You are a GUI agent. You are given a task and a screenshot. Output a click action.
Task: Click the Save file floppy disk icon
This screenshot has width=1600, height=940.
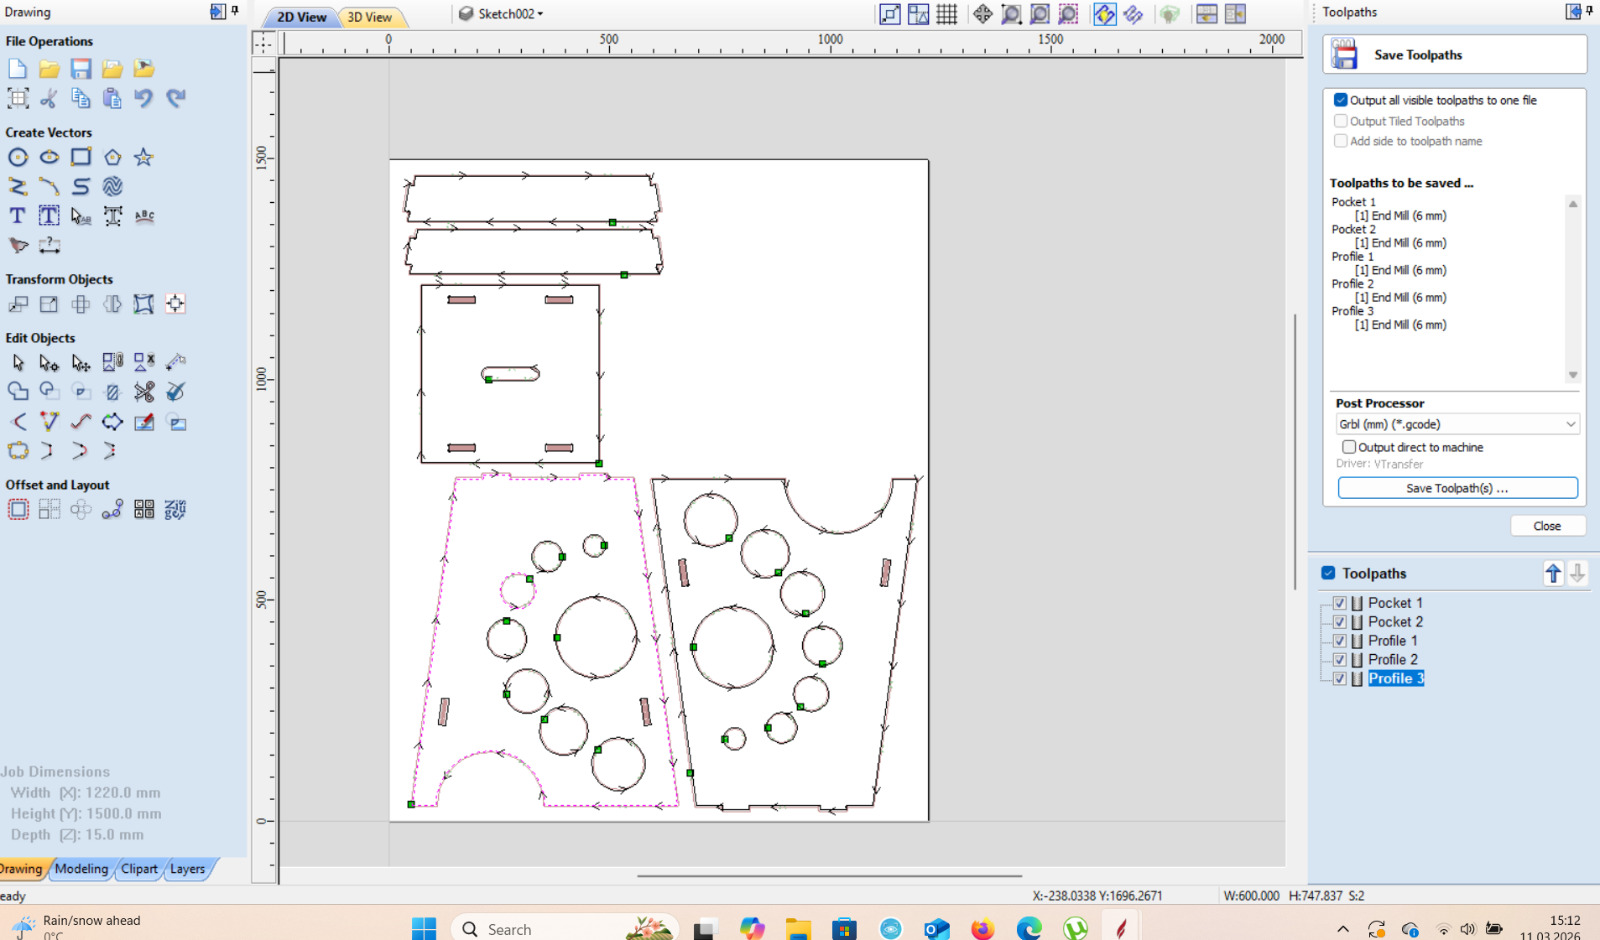(81, 69)
